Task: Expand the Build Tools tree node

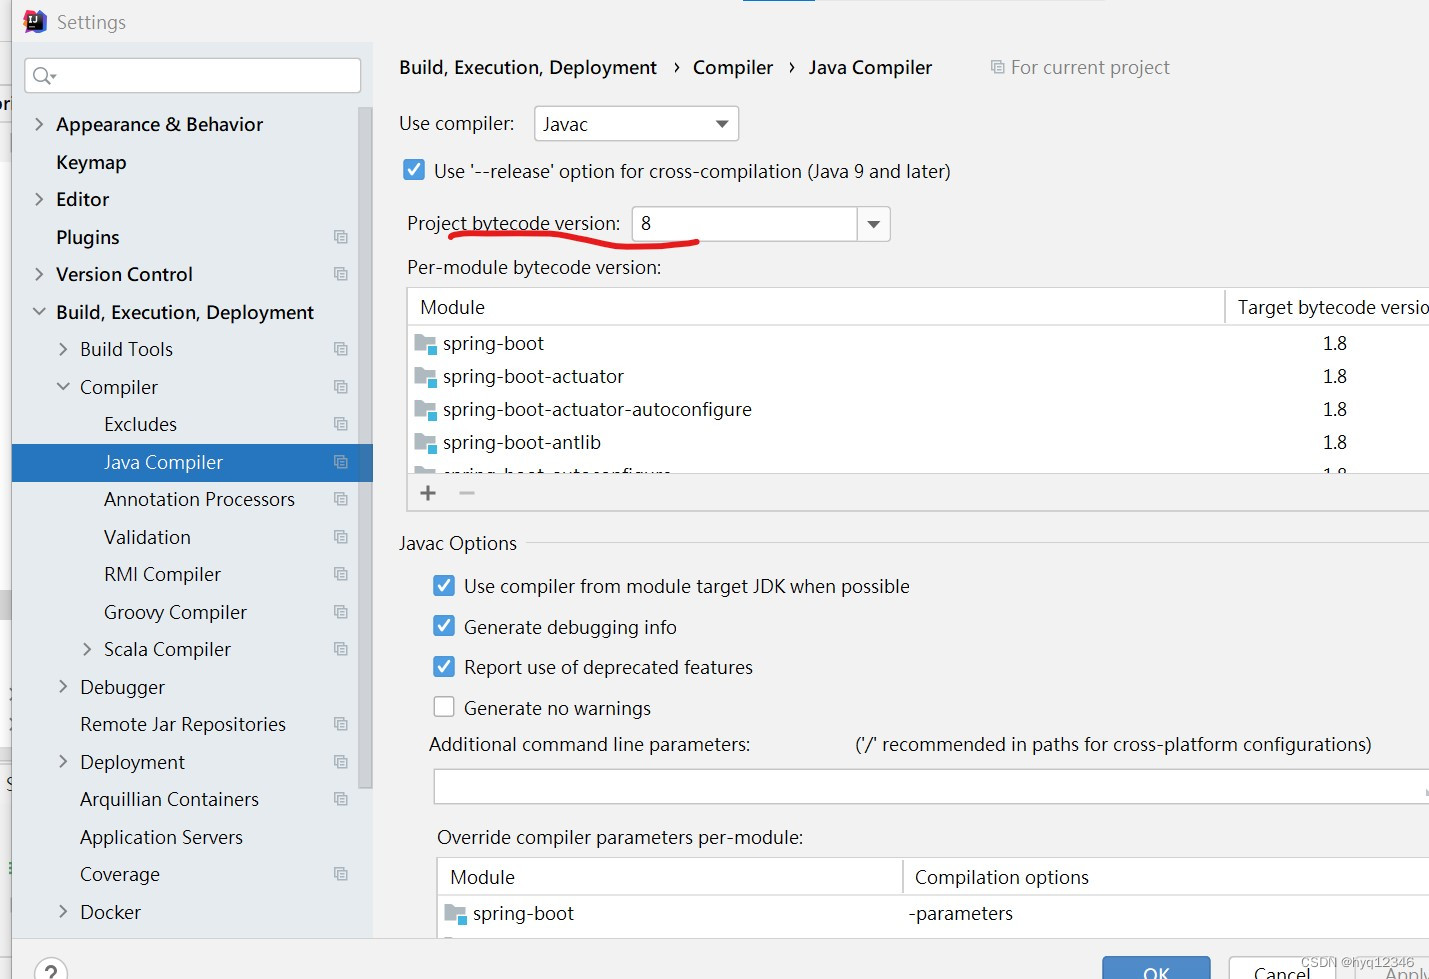Action: click(x=62, y=349)
